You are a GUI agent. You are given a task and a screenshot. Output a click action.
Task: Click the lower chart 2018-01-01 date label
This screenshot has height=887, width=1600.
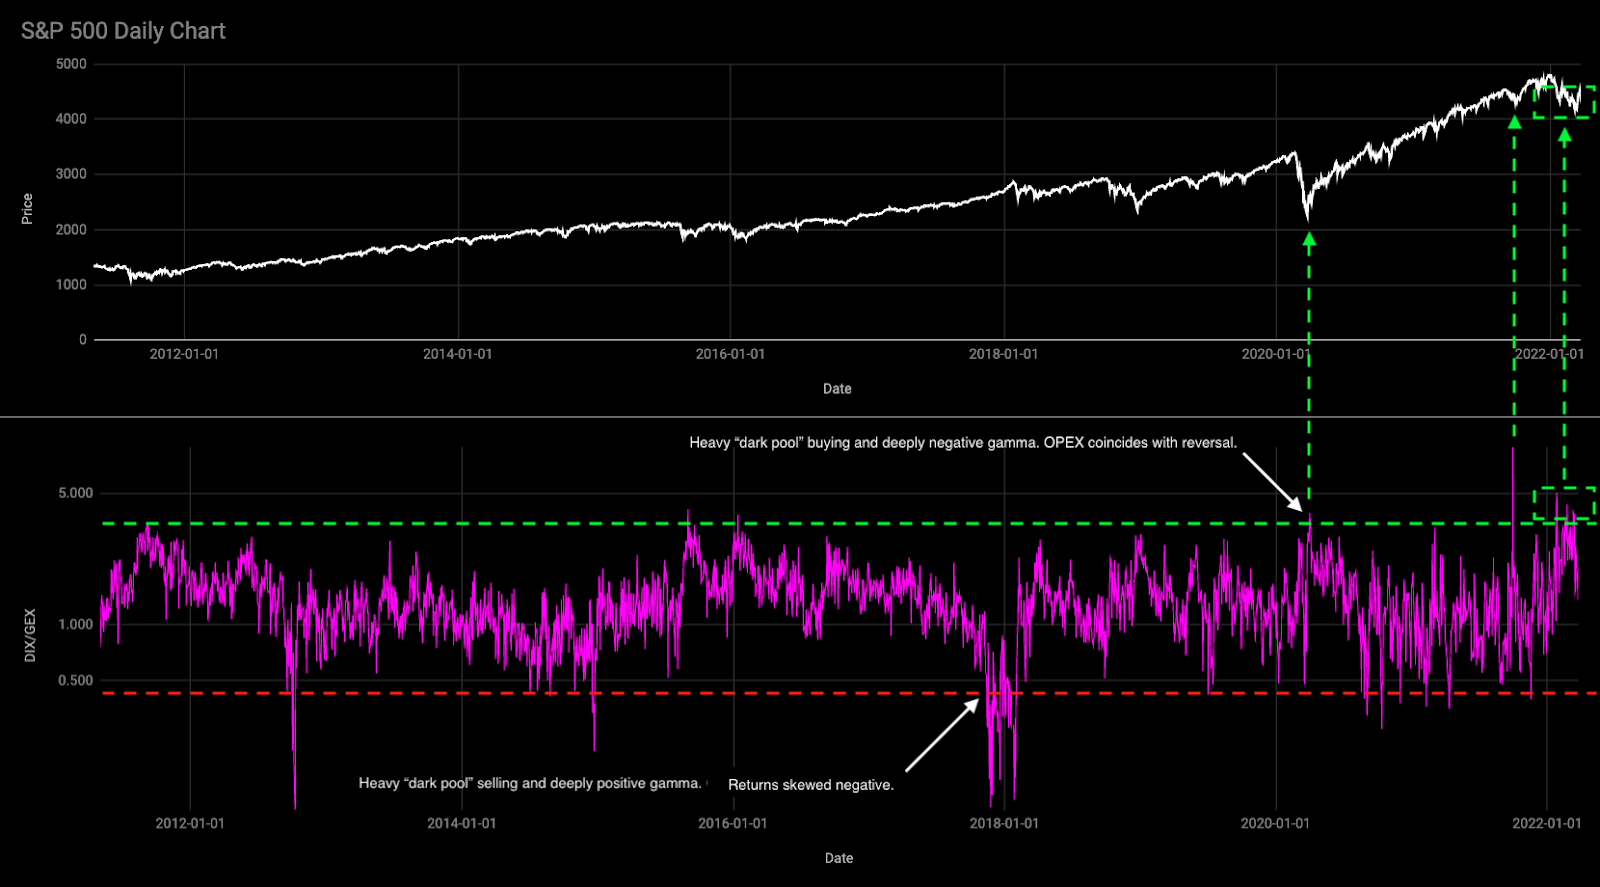tap(1004, 823)
